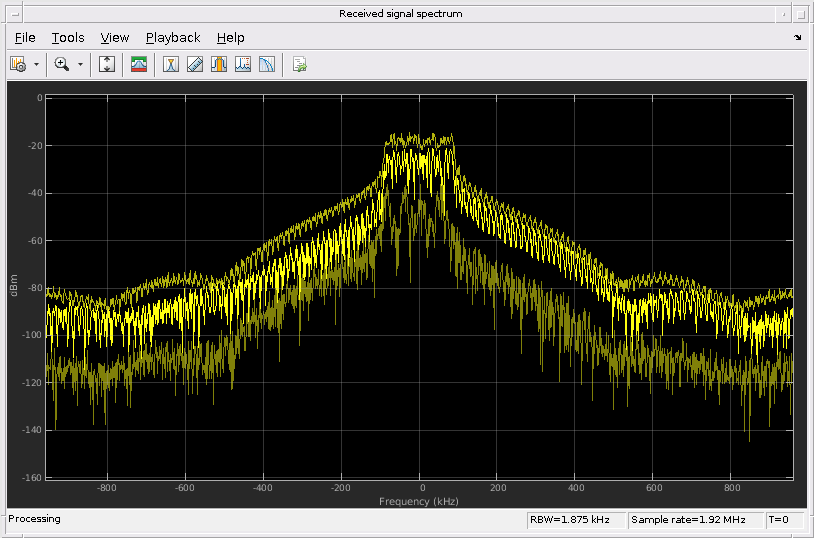Image resolution: width=814 pixels, height=538 pixels.
Task: Click the document with green arrow icon
Action: (299, 64)
